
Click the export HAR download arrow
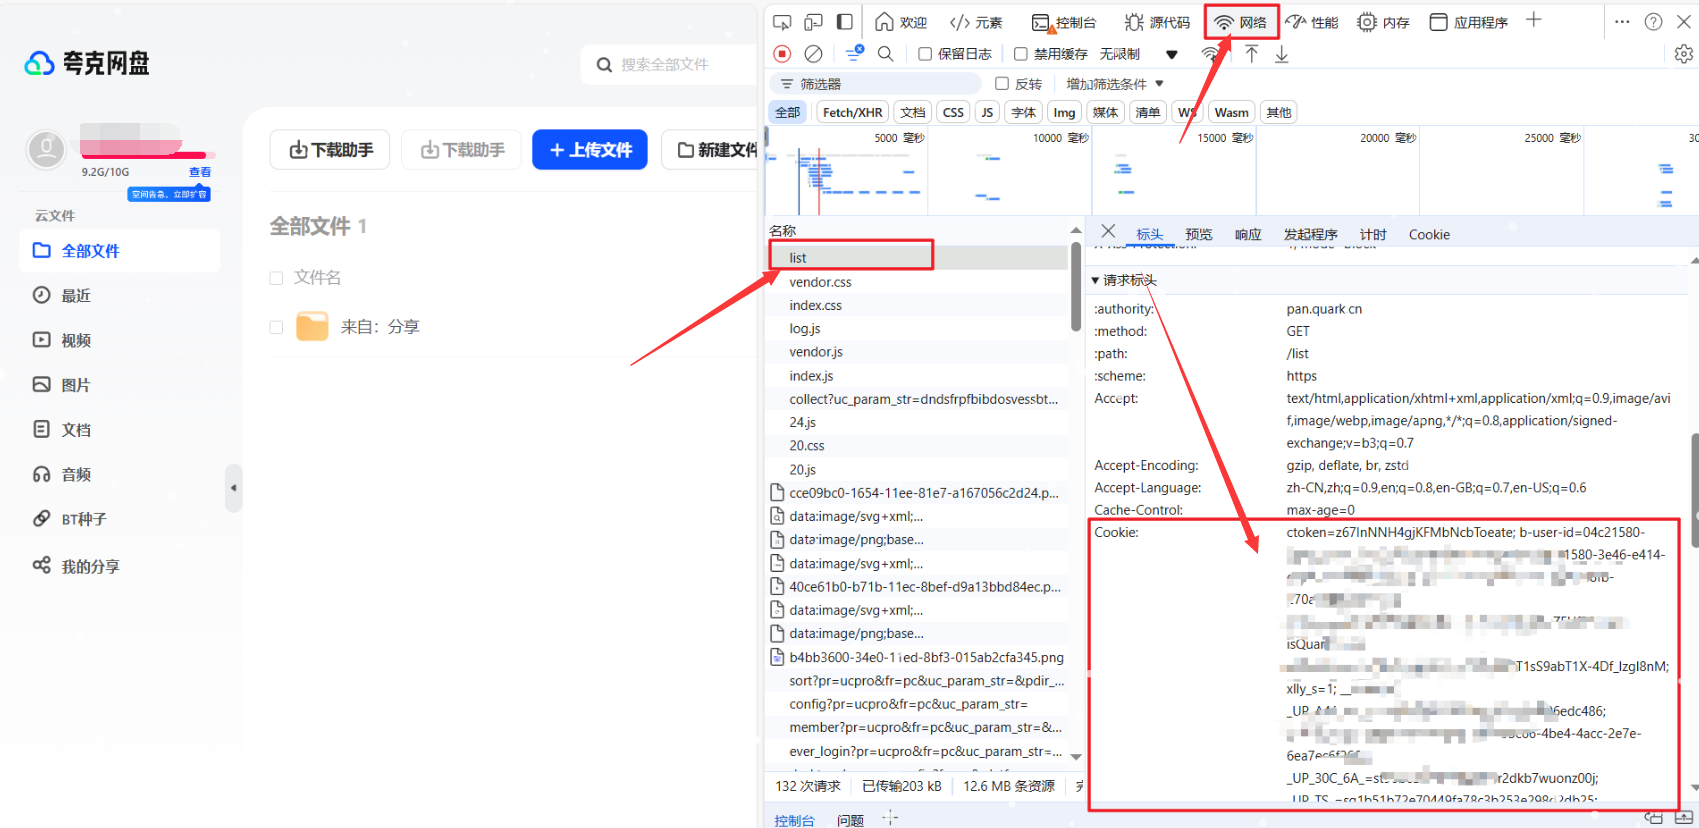(1281, 54)
